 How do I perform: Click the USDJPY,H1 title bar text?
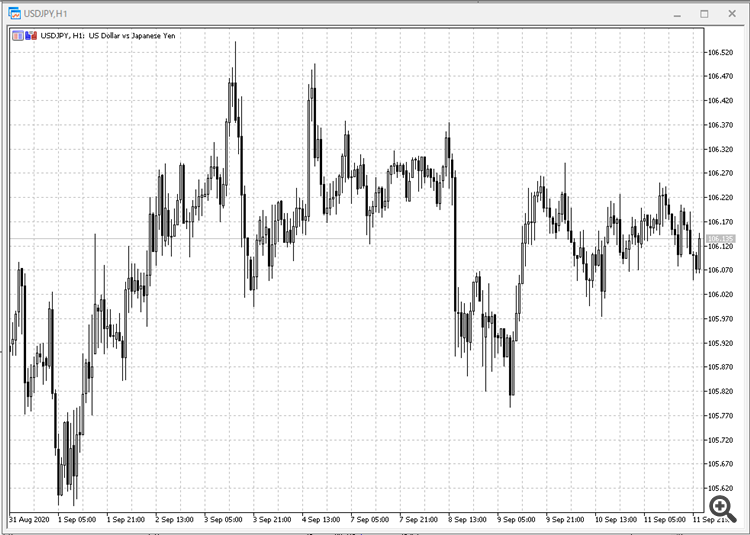pos(45,14)
